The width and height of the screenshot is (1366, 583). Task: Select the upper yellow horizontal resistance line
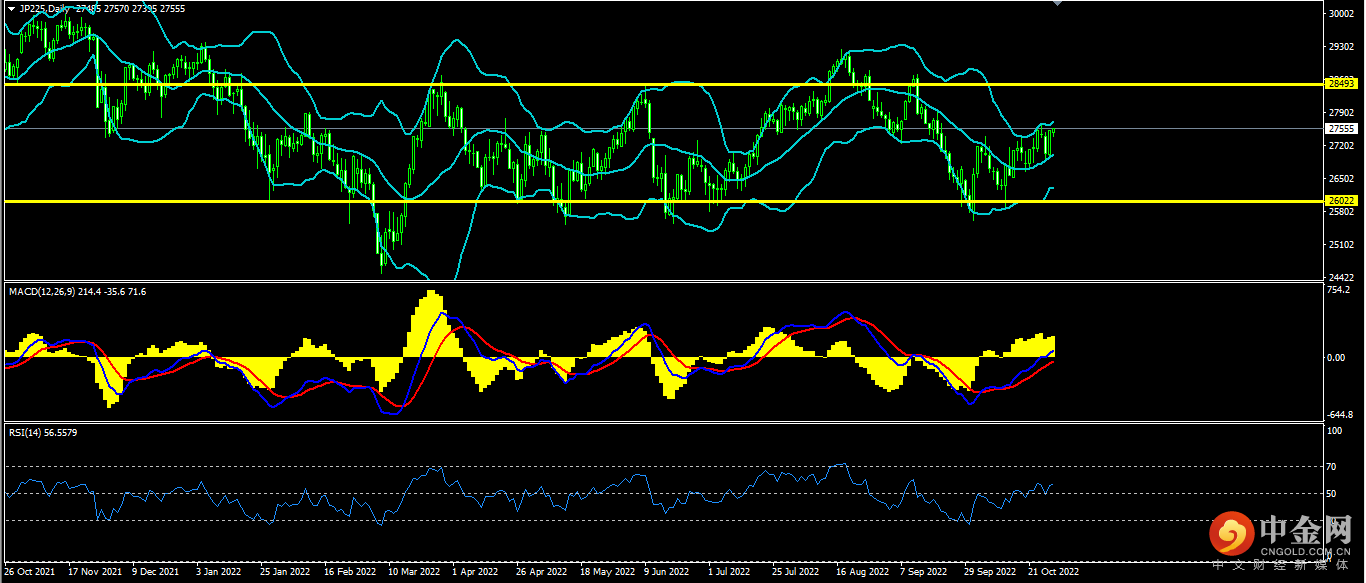[x=662, y=85]
